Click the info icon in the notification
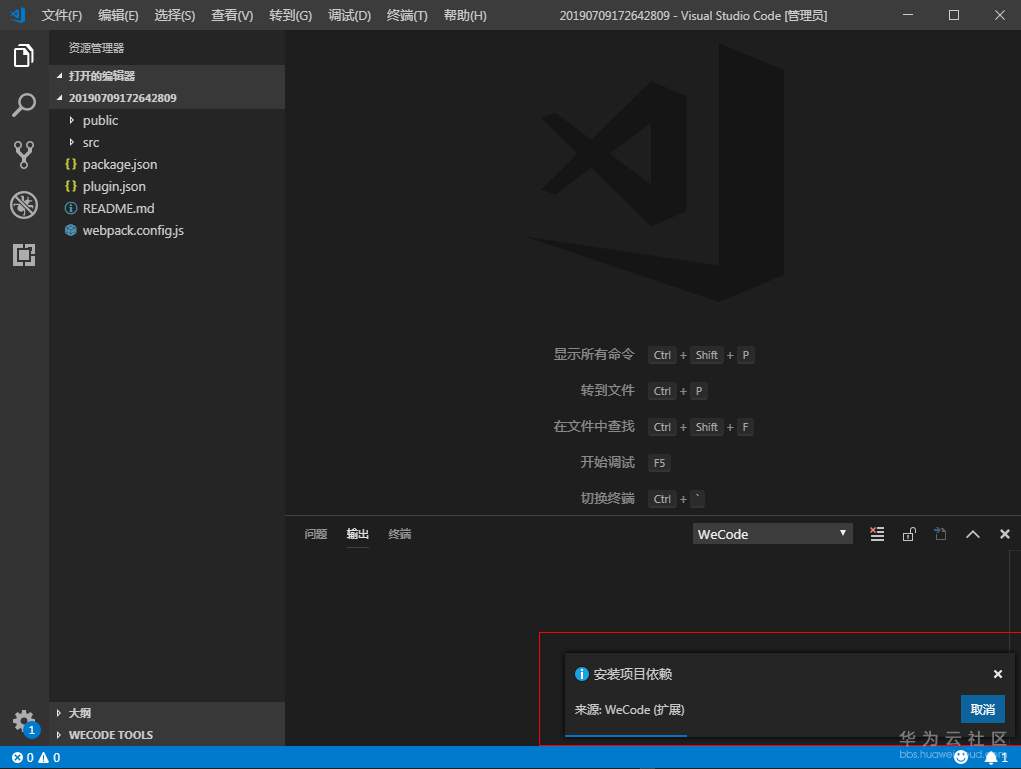The image size is (1021, 769). [581, 674]
